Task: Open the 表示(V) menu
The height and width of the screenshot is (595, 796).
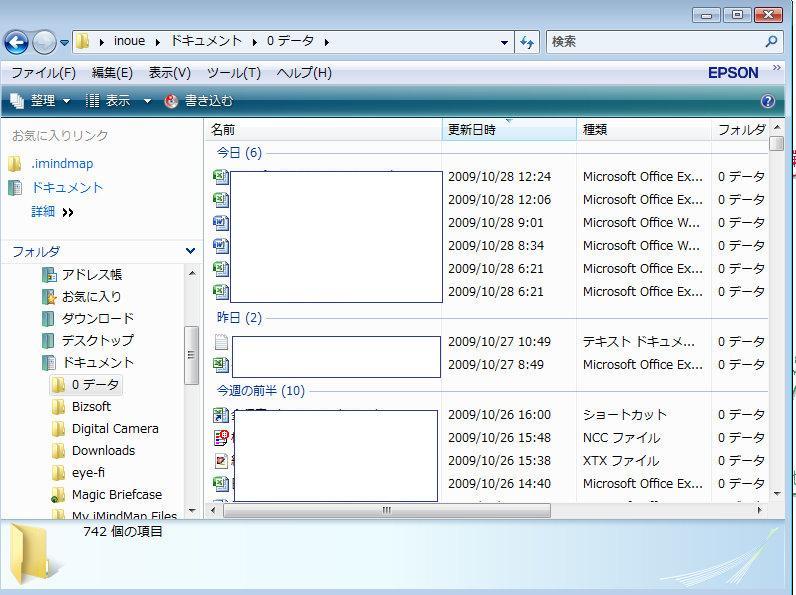Action: pos(170,73)
